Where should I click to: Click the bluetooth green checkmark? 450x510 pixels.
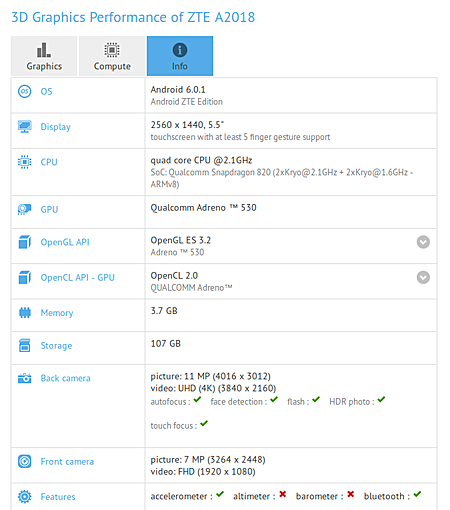pos(417,494)
